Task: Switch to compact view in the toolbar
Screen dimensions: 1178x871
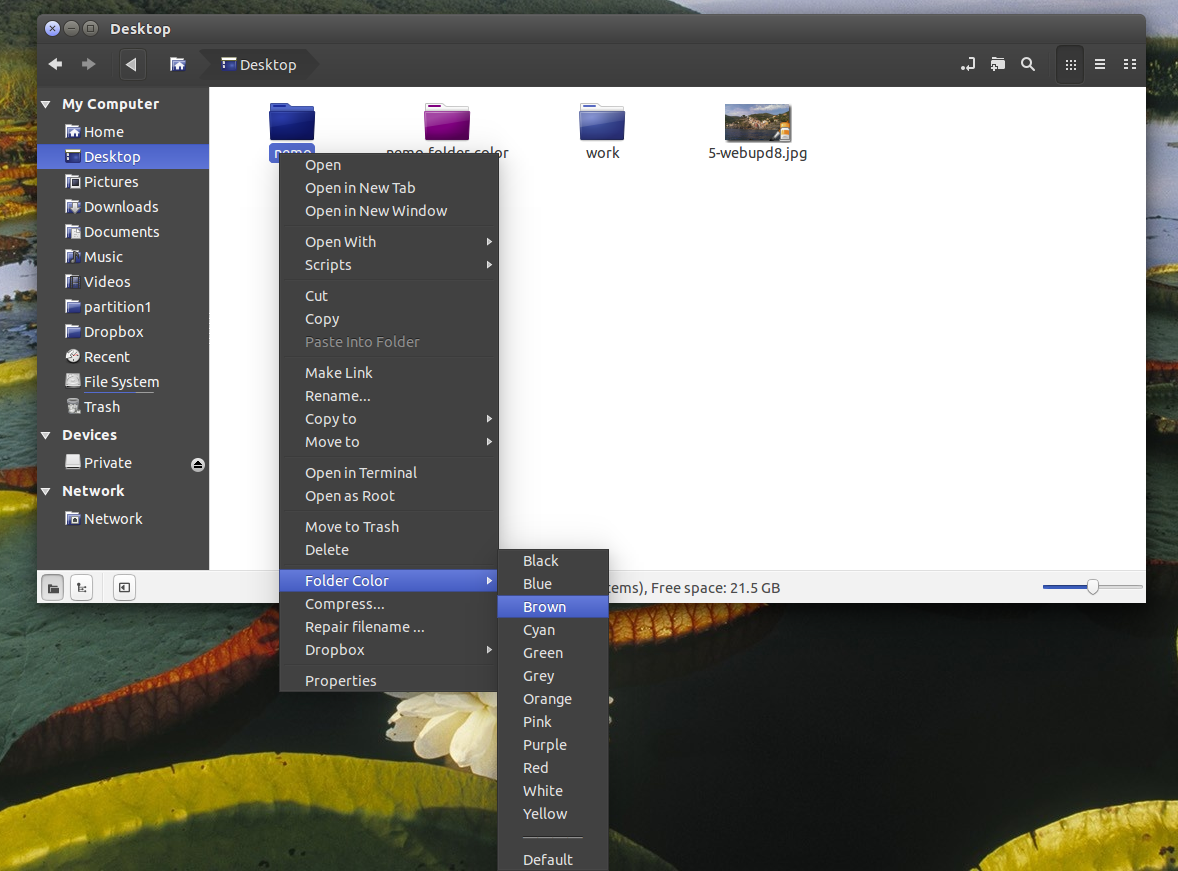Action: pos(1130,64)
